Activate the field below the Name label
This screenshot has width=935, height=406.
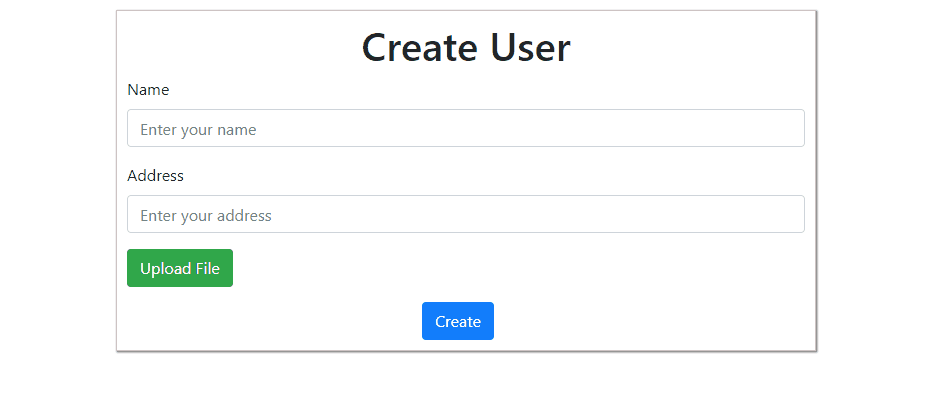[x=465, y=129]
